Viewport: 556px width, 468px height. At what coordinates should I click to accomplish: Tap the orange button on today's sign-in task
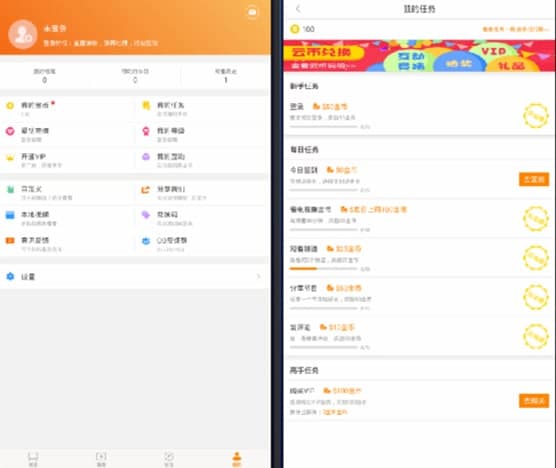534,179
